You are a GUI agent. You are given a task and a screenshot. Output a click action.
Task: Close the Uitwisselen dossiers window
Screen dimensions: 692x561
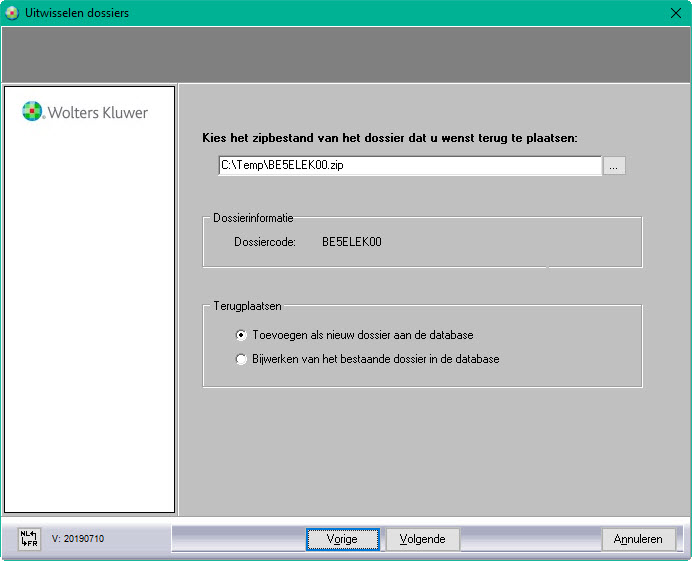[675, 13]
